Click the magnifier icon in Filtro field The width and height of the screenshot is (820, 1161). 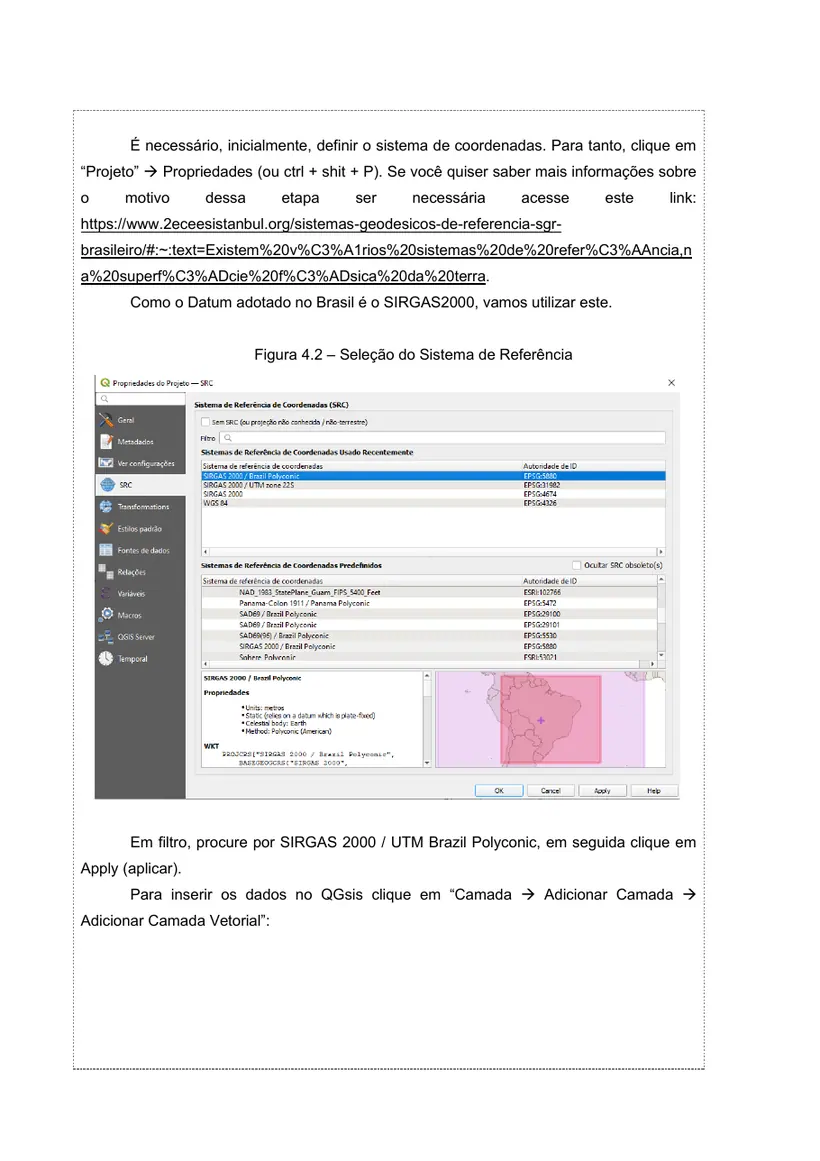click(228, 438)
